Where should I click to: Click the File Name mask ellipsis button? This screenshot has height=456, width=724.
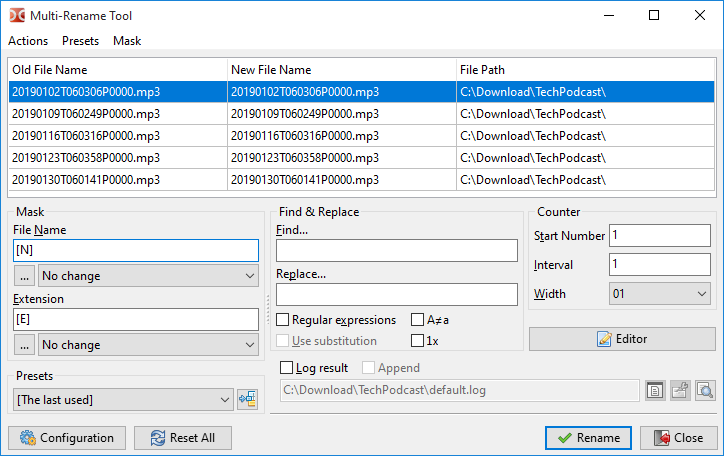click(24, 276)
